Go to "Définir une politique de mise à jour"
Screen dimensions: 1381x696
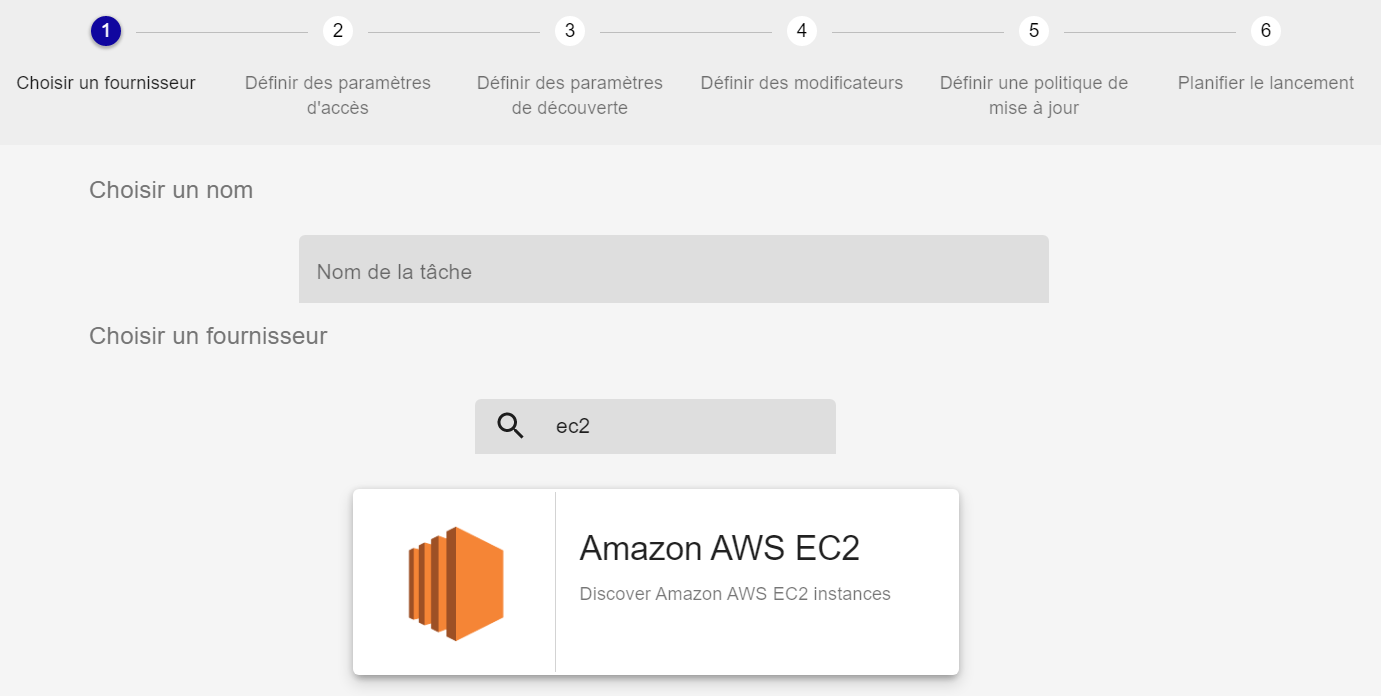click(1034, 95)
